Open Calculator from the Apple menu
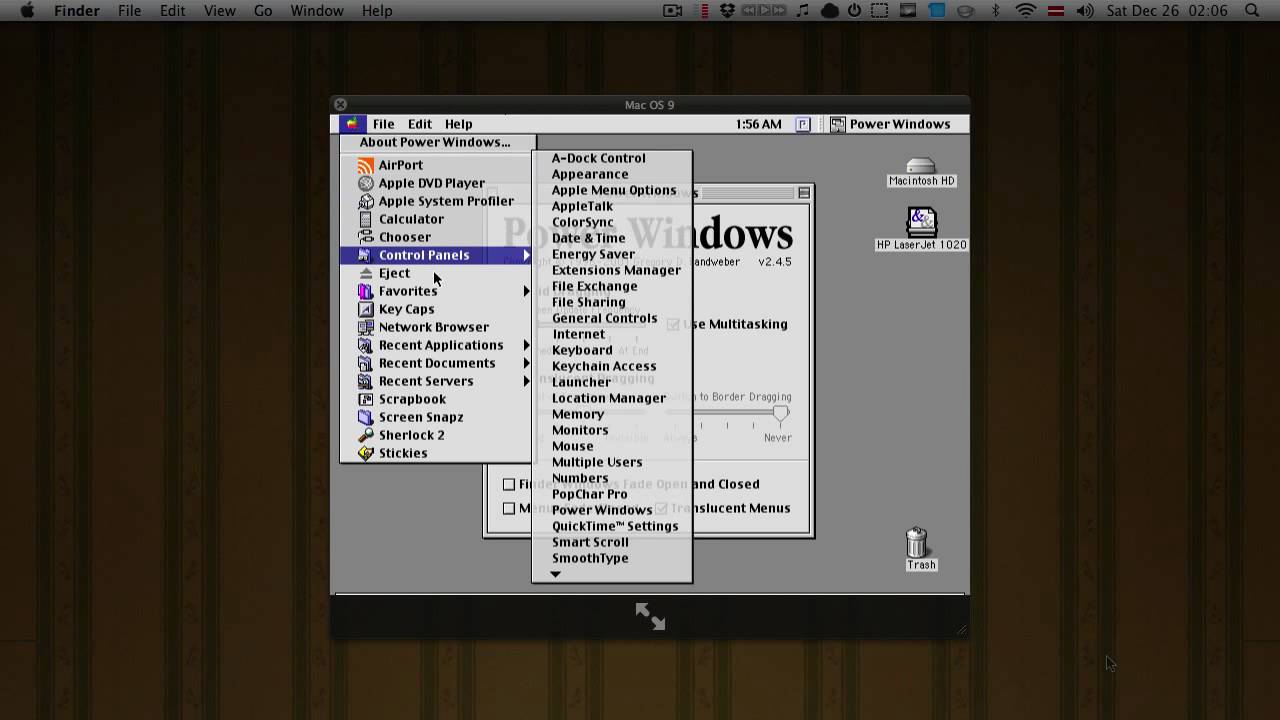This screenshot has height=720, width=1280. point(436,219)
